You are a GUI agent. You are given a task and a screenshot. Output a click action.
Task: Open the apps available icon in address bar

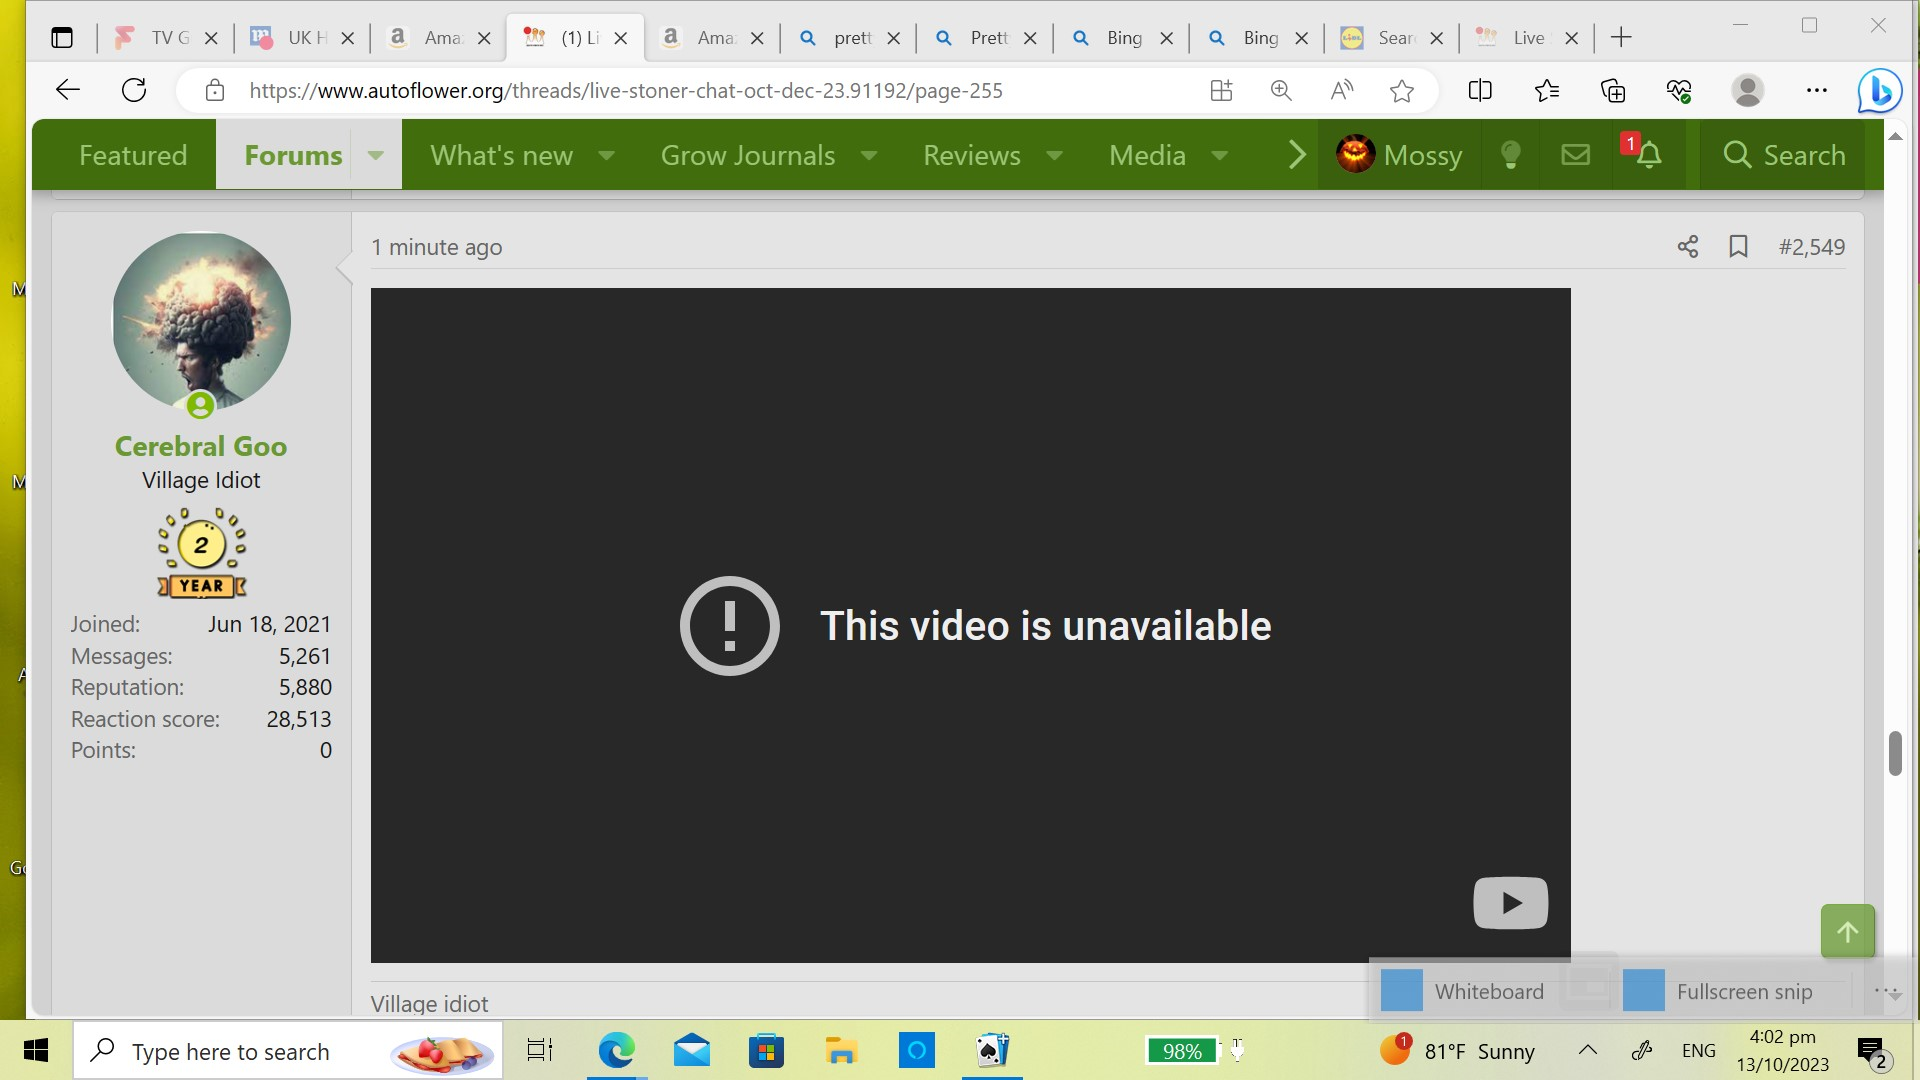point(1221,91)
